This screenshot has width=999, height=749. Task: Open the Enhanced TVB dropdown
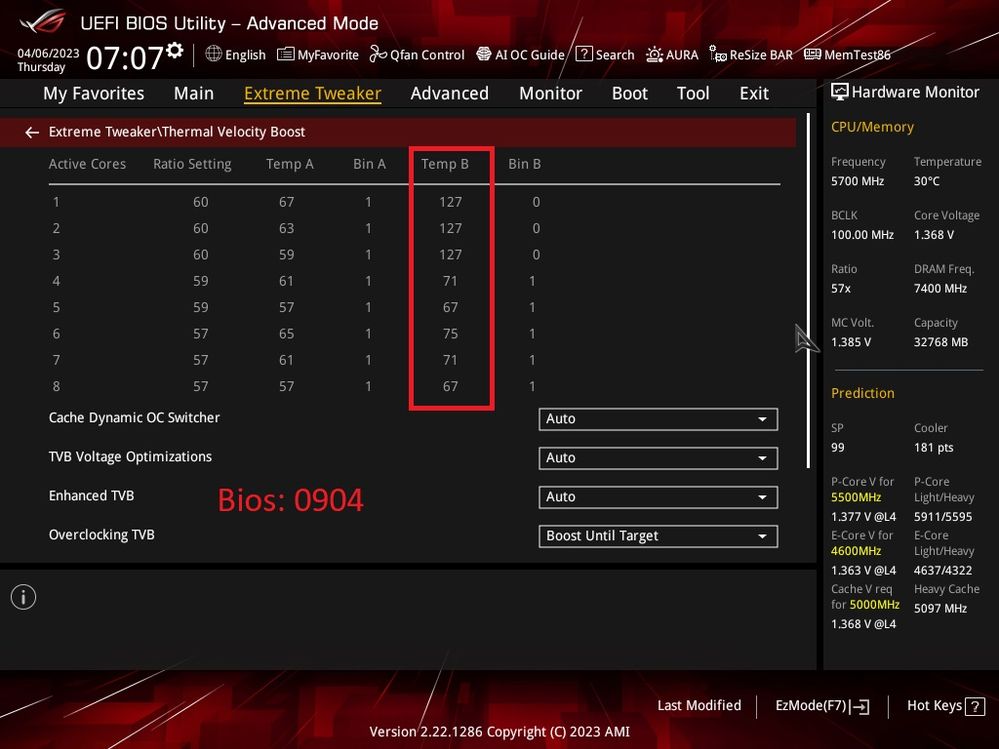coord(657,497)
